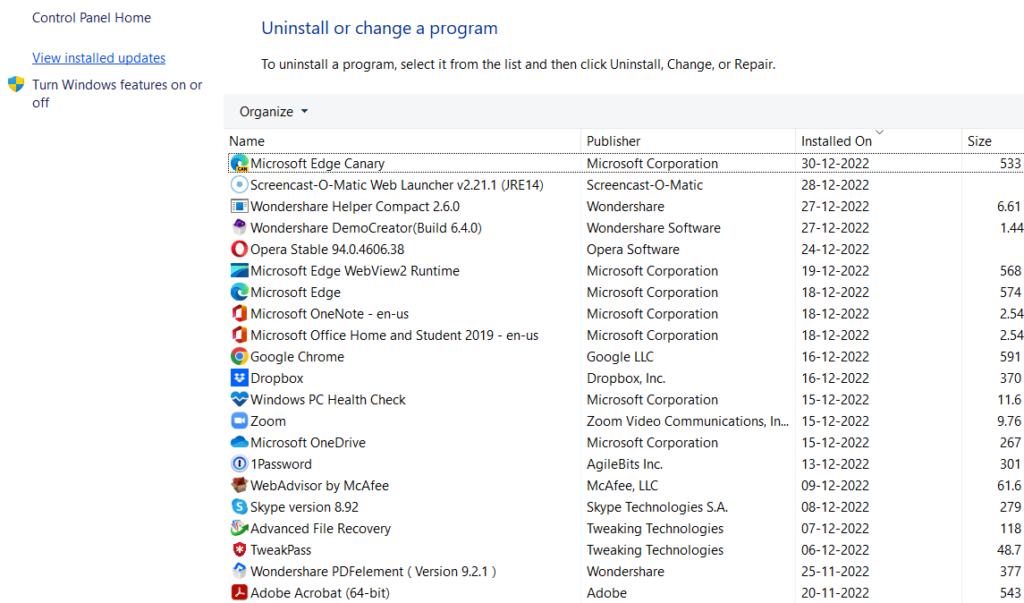Image resolution: width=1024 pixels, height=603 pixels.
Task: Select Advanced File Recovery entry
Action: (321, 529)
